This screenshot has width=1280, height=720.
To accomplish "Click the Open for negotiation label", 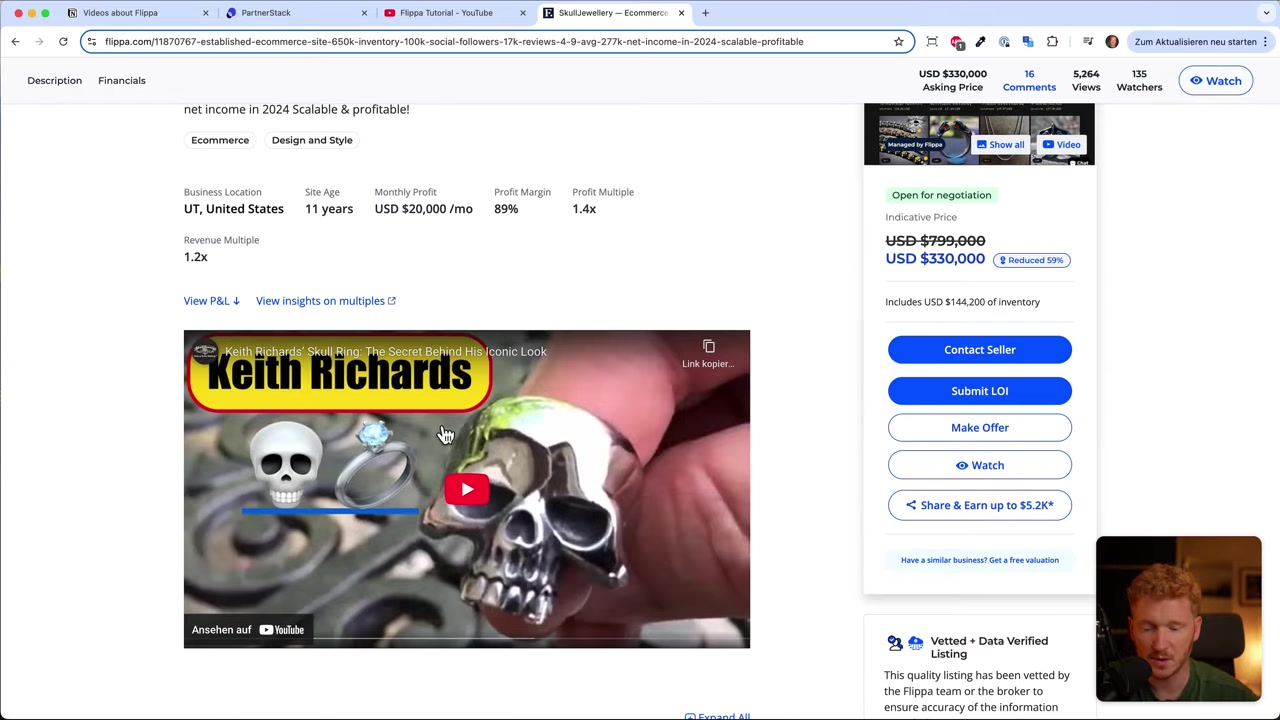I will pos(941,195).
